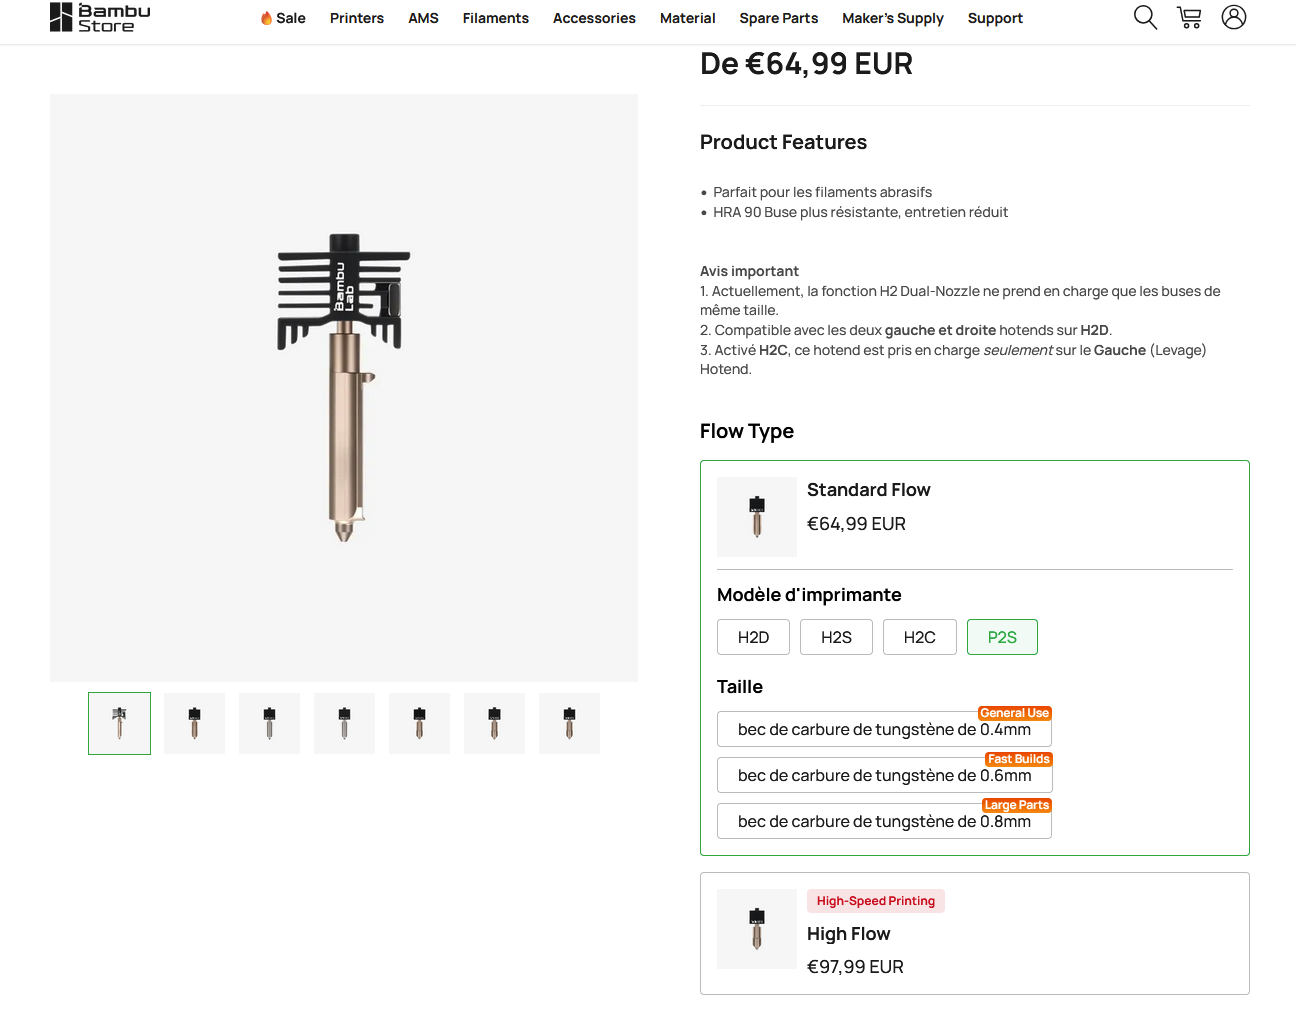This screenshot has width=1296, height=1019.
Task: Choose the 0.8mm tungsten carbide nozzle
Action: pyautogui.click(x=884, y=822)
